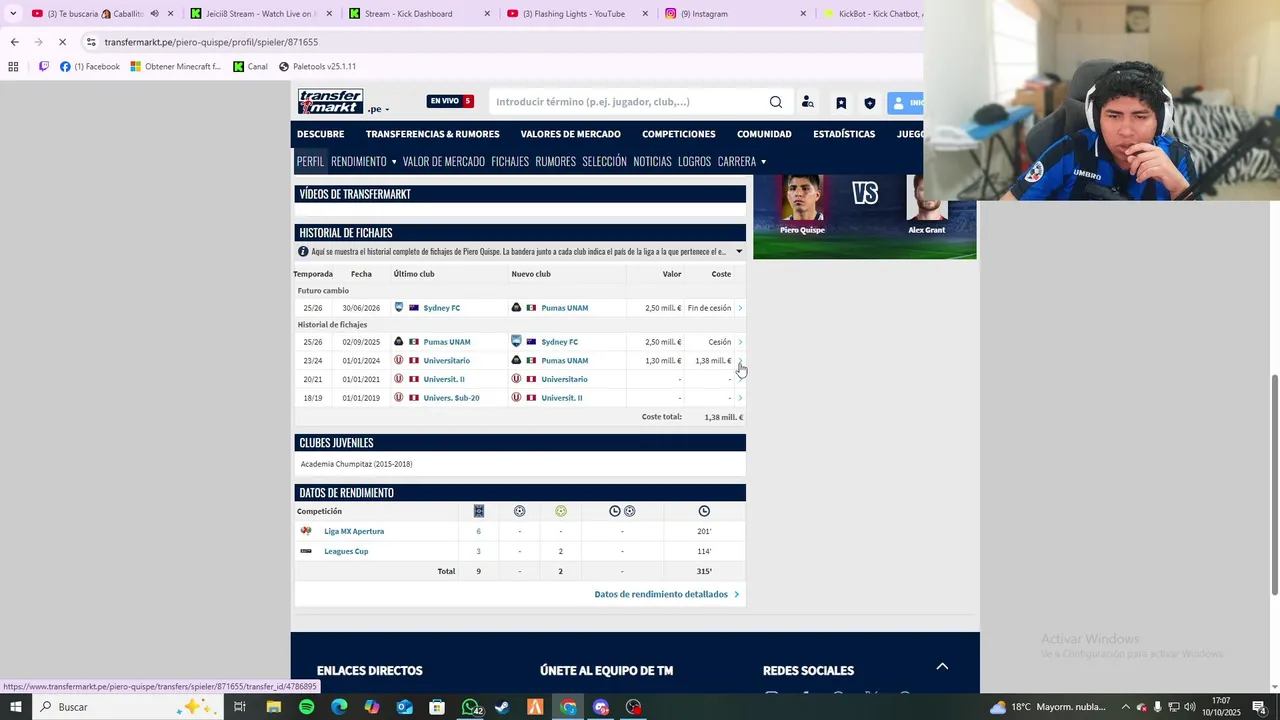Expand the RENDIMIENTO dropdown
Image resolution: width=1280 pixels, height=720 pixels.
(x=364, y=161)
